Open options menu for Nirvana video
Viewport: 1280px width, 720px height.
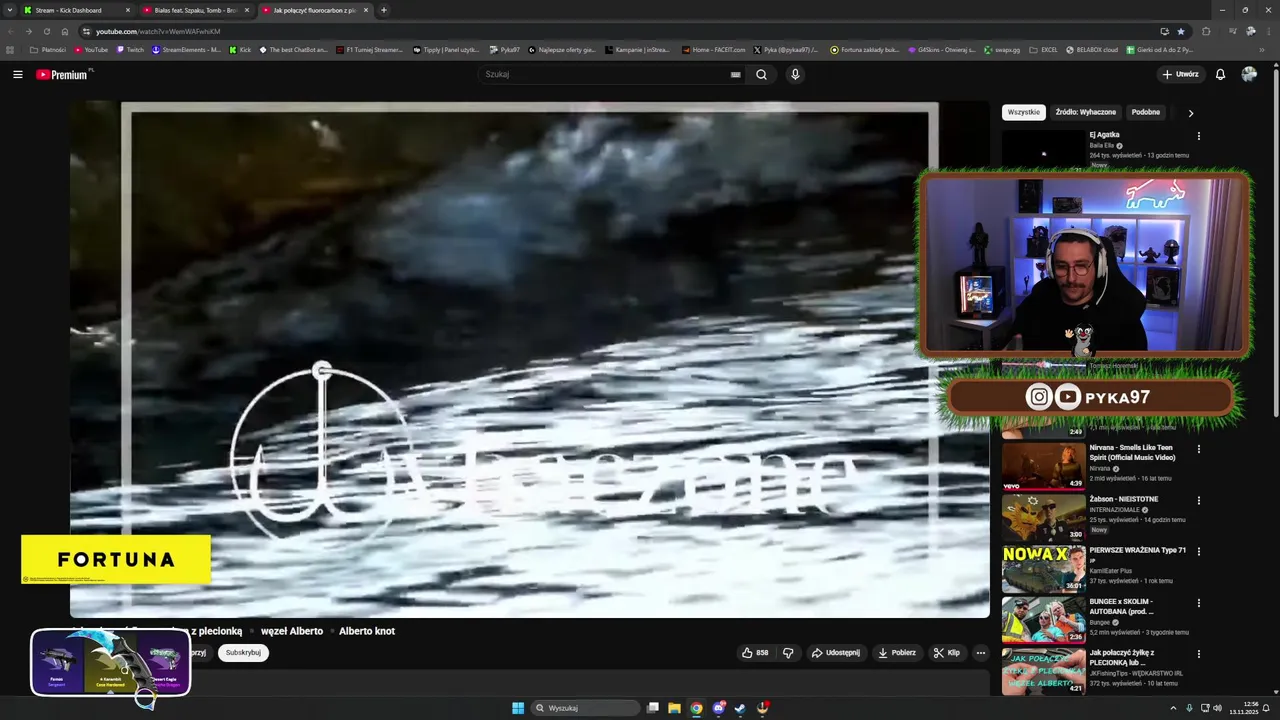[1198, 449]
